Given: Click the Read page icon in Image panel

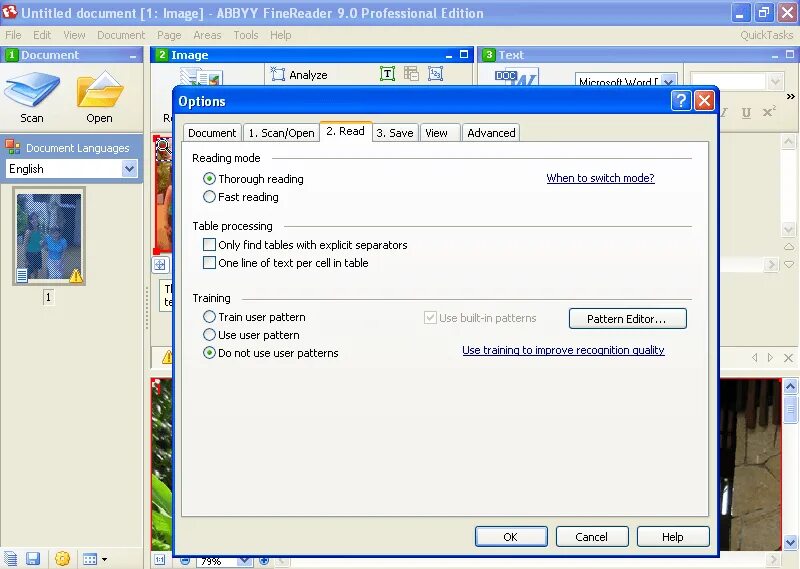Looking at the screenshot, I should (x=201, y=77).
